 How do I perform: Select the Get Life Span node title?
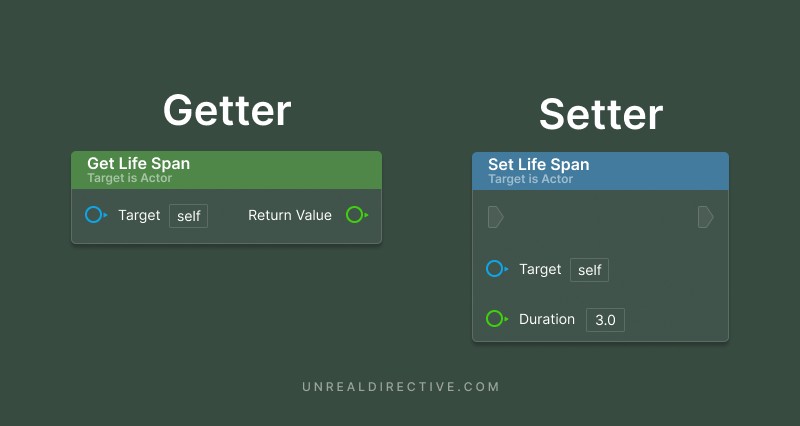click(138, 163)
